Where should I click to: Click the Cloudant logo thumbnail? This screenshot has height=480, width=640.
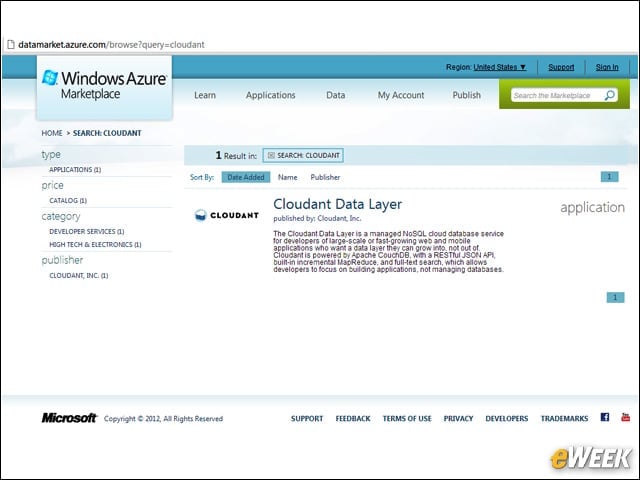(227, 215)
